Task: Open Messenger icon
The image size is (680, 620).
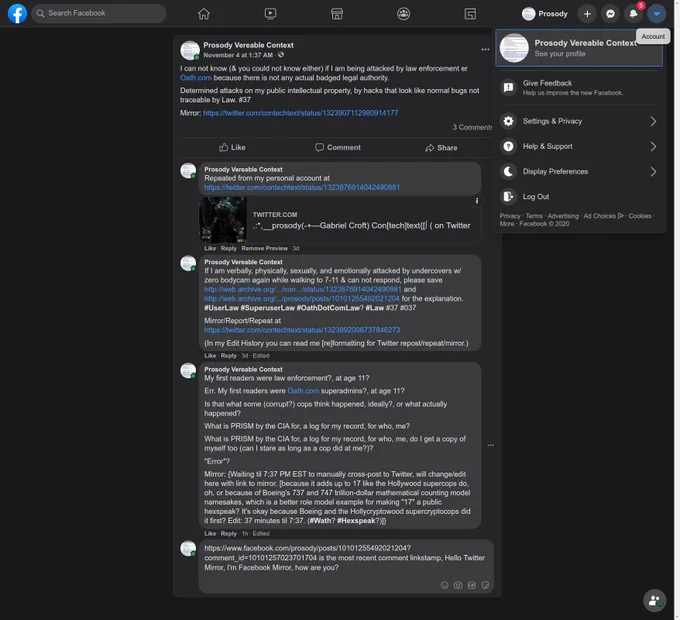Action: coord(610,14)
